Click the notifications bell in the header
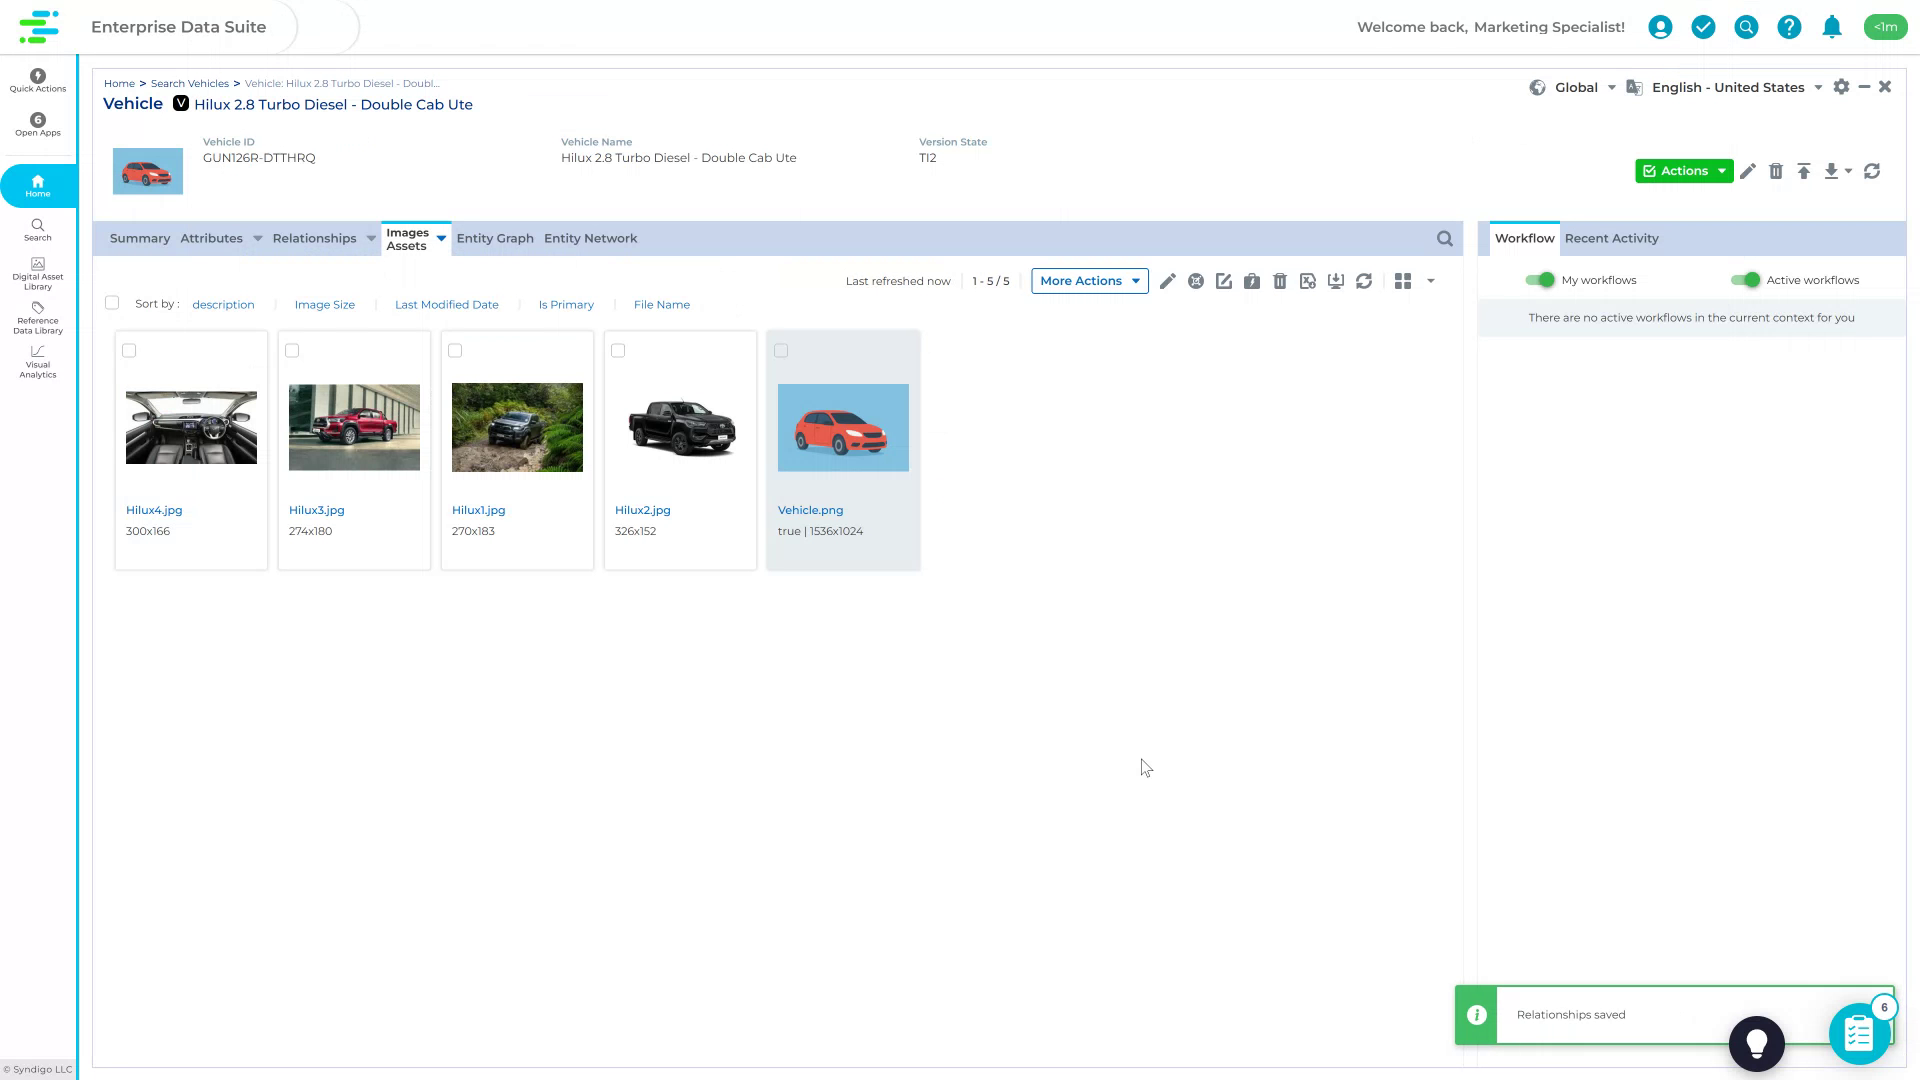1920x1080 pixels. click(x=1832, y=27)
